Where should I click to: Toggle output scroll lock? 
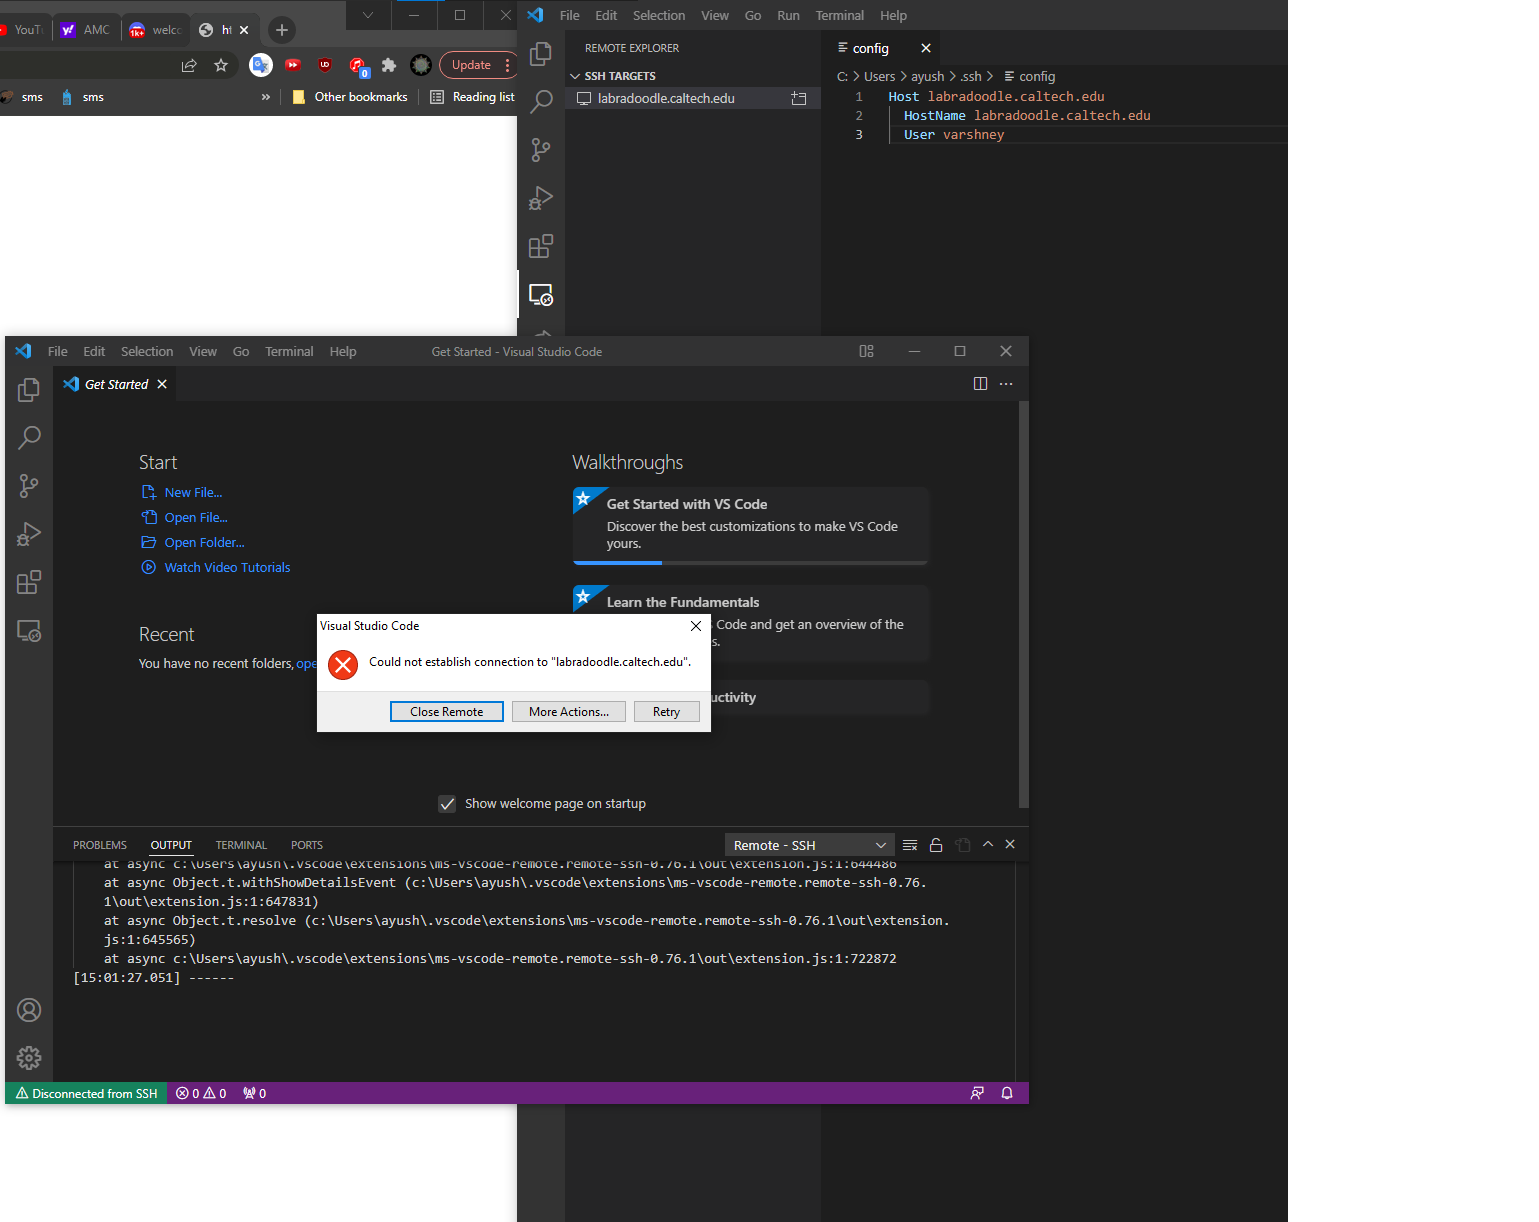(x=936, y=845)
